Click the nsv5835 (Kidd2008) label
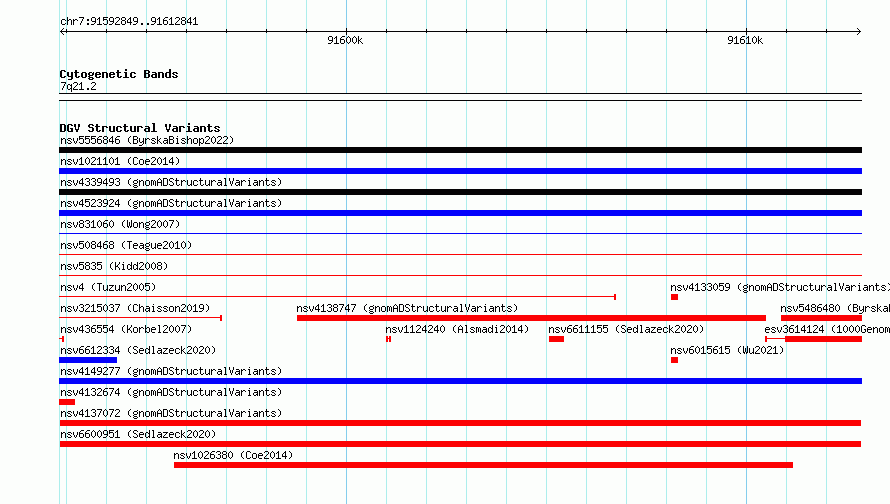 (x=114, y=266)
